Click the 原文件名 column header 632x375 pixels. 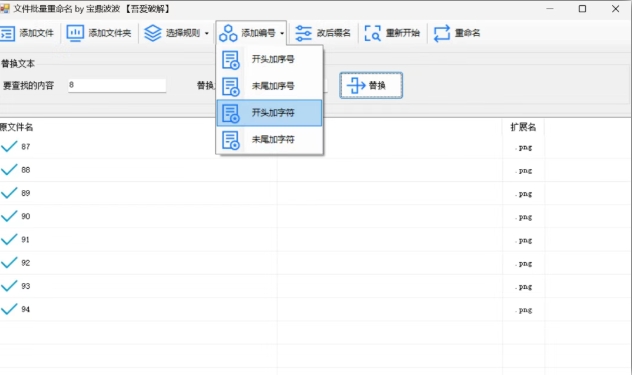tap(17, 127)
